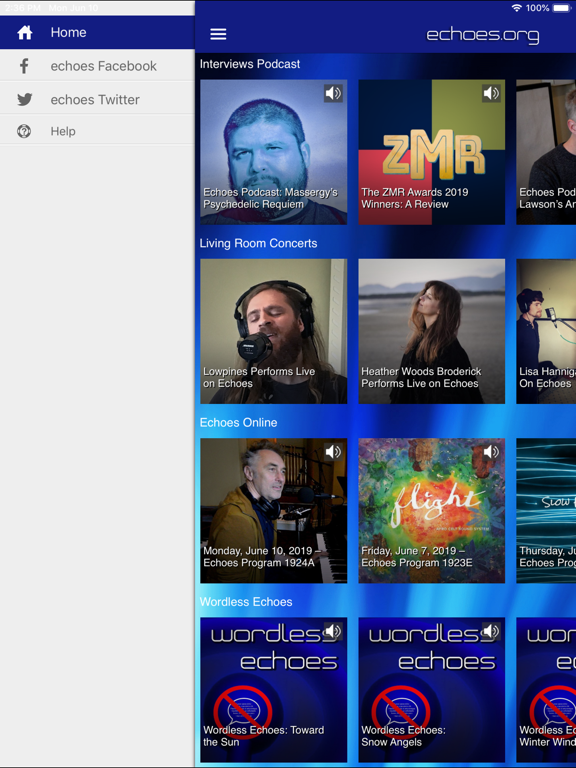Open Interviews Podcast section heading
Screen dimensions: 576x768
pos(250,64)
